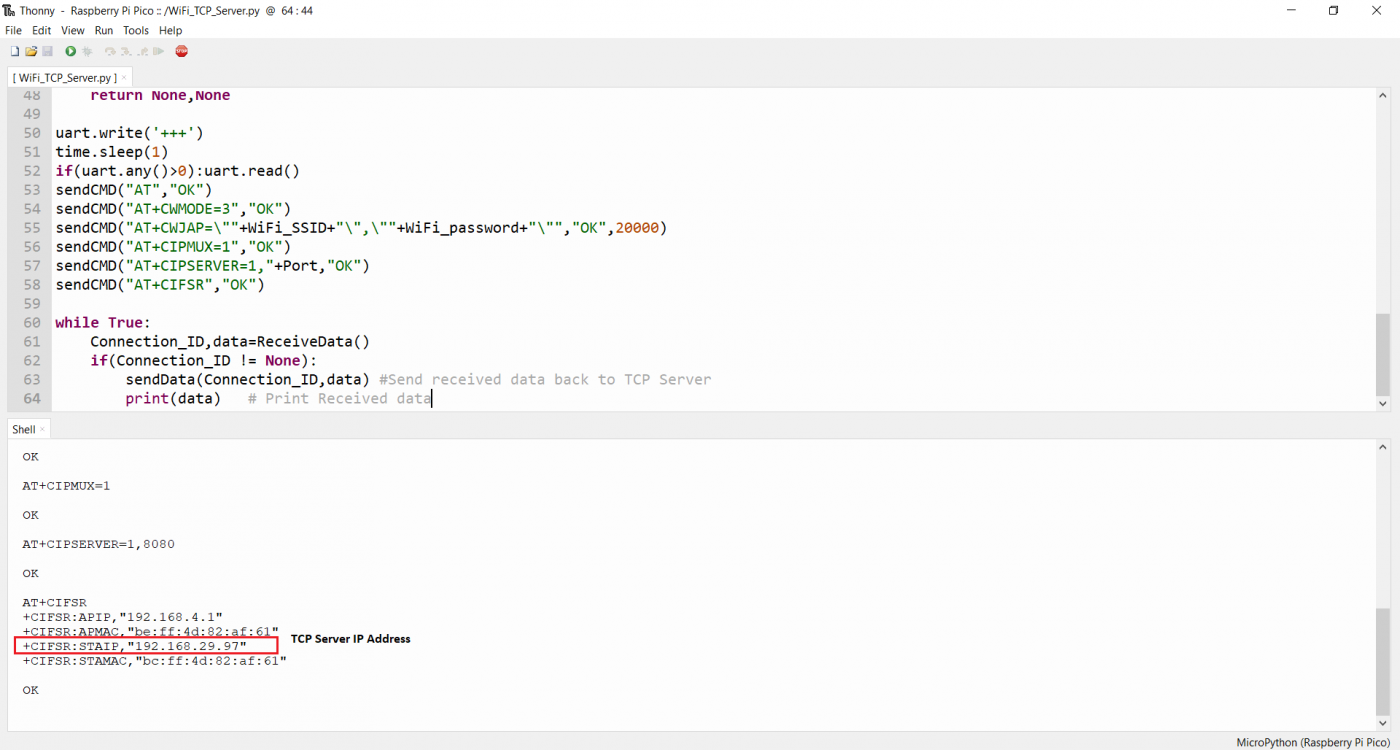Click the debug bug icon
1400x750 pixels.
(x=88, y=51)
